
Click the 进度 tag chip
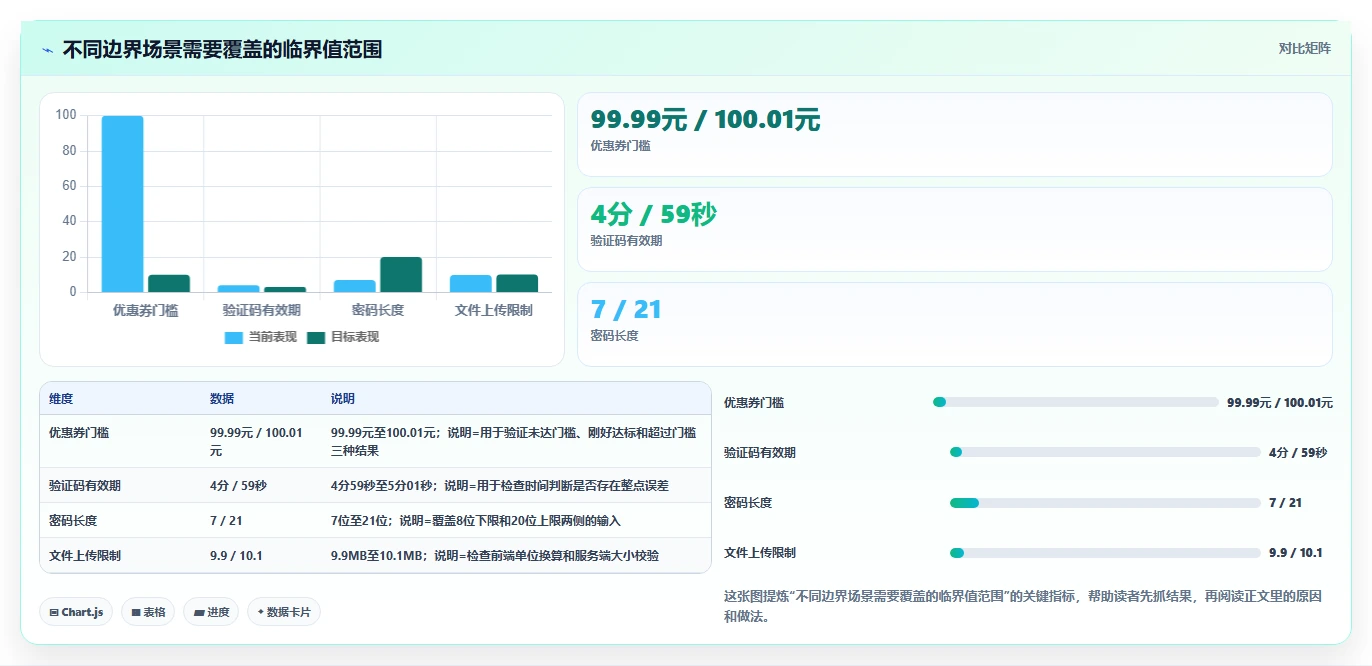tap(211, 612)
